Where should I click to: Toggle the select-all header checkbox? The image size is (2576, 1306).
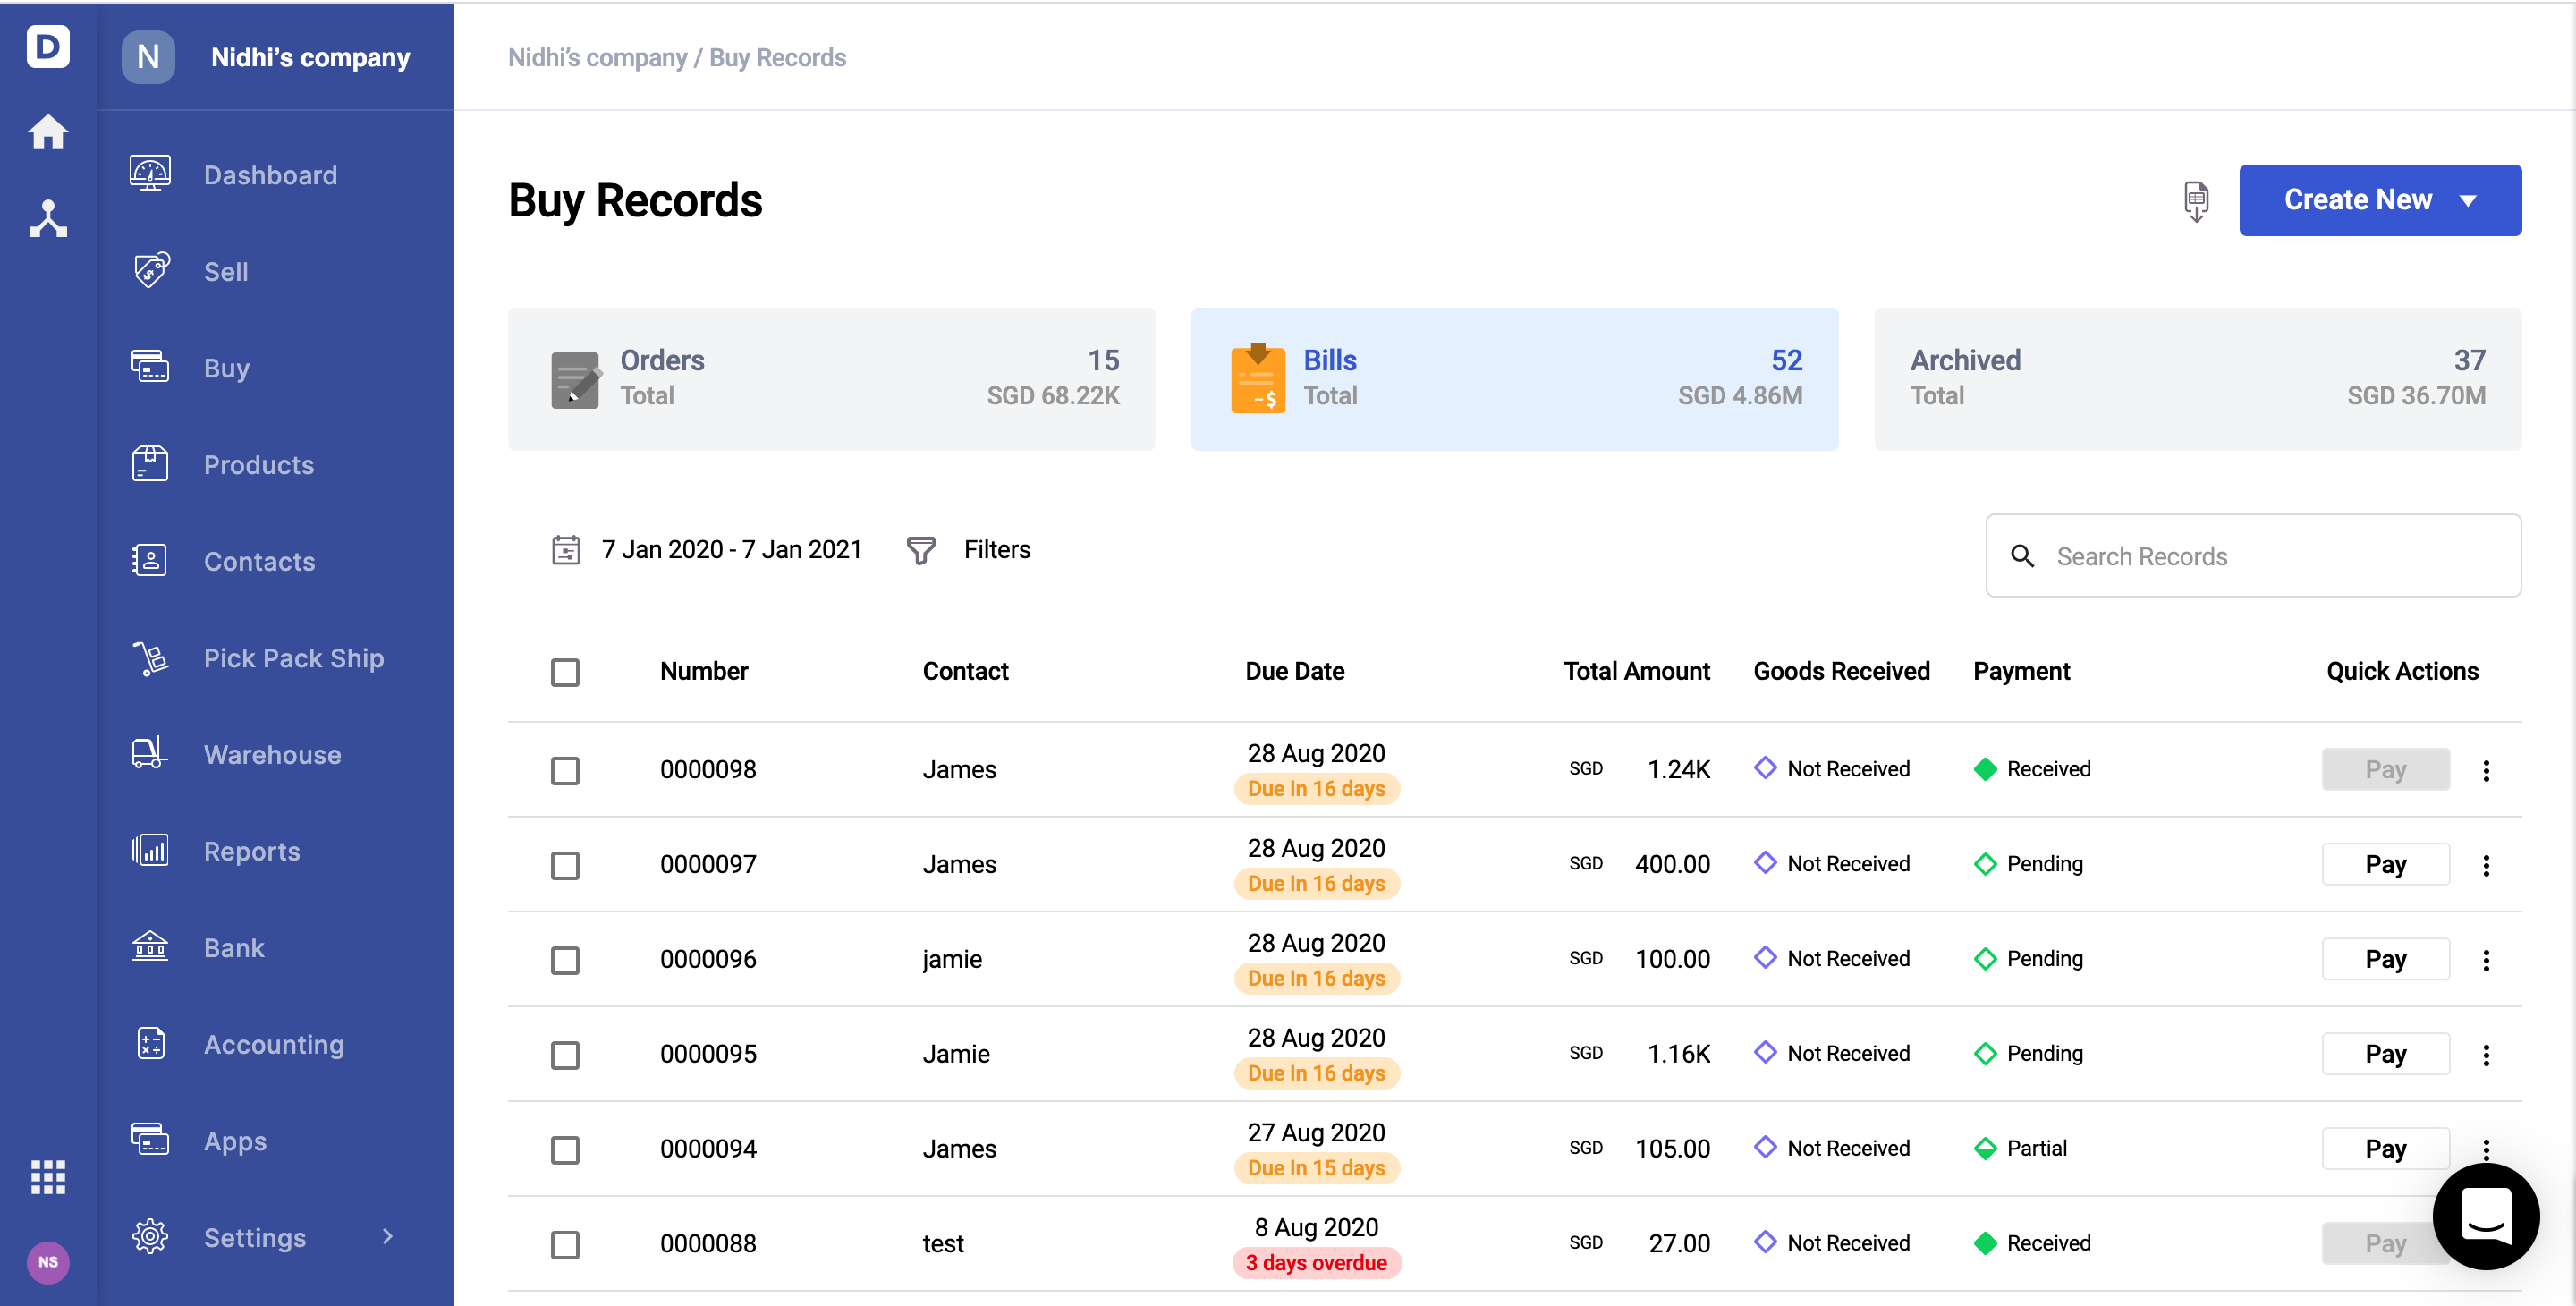click(x=565, y=672)
